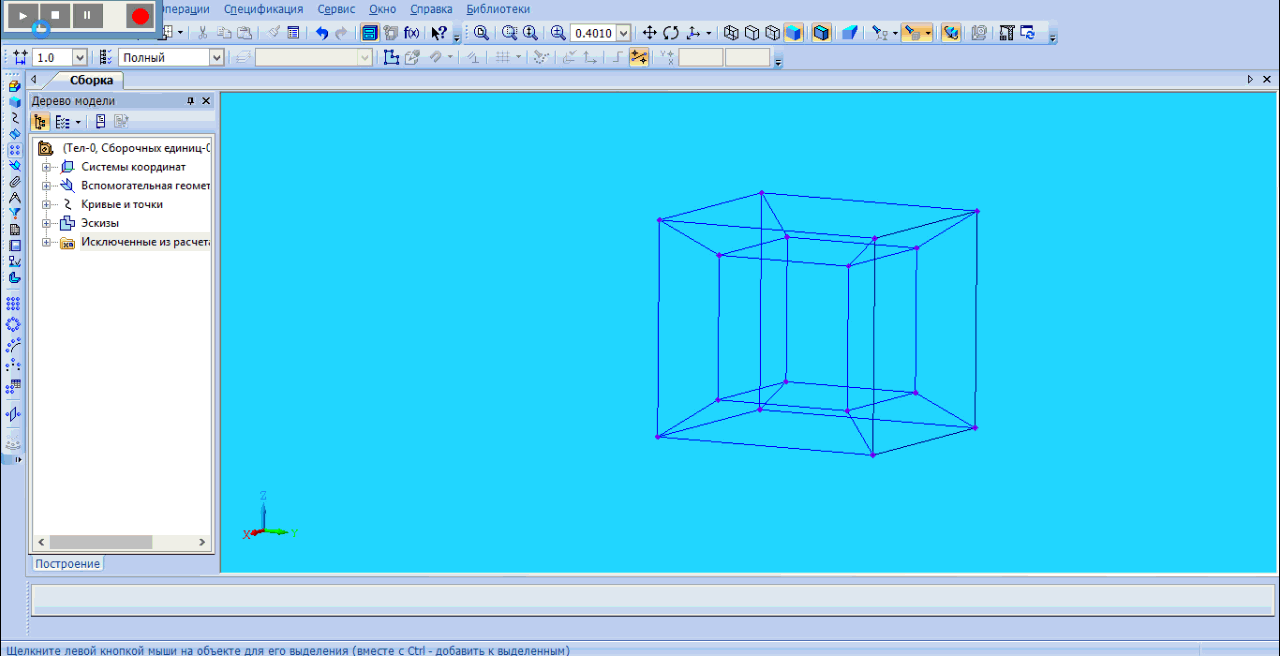Start playback in the recorder overlay
This screenshot has width=1280, height=656.
click(24, 15)
